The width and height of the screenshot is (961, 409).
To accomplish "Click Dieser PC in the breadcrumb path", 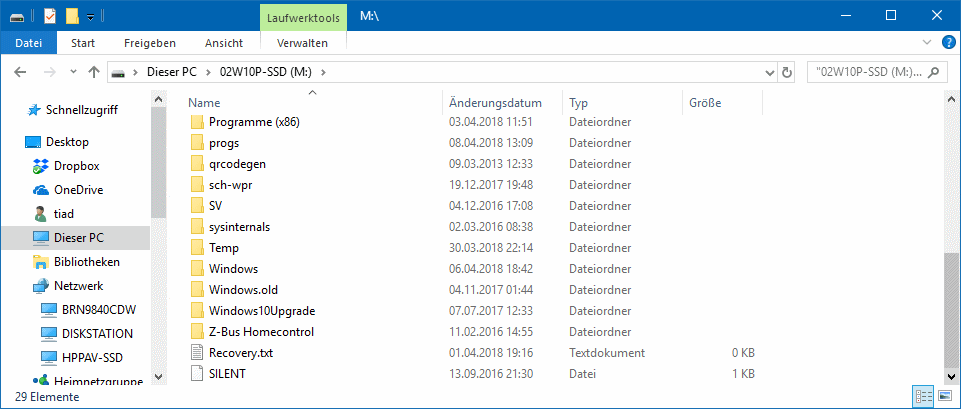I will [170, 72].
